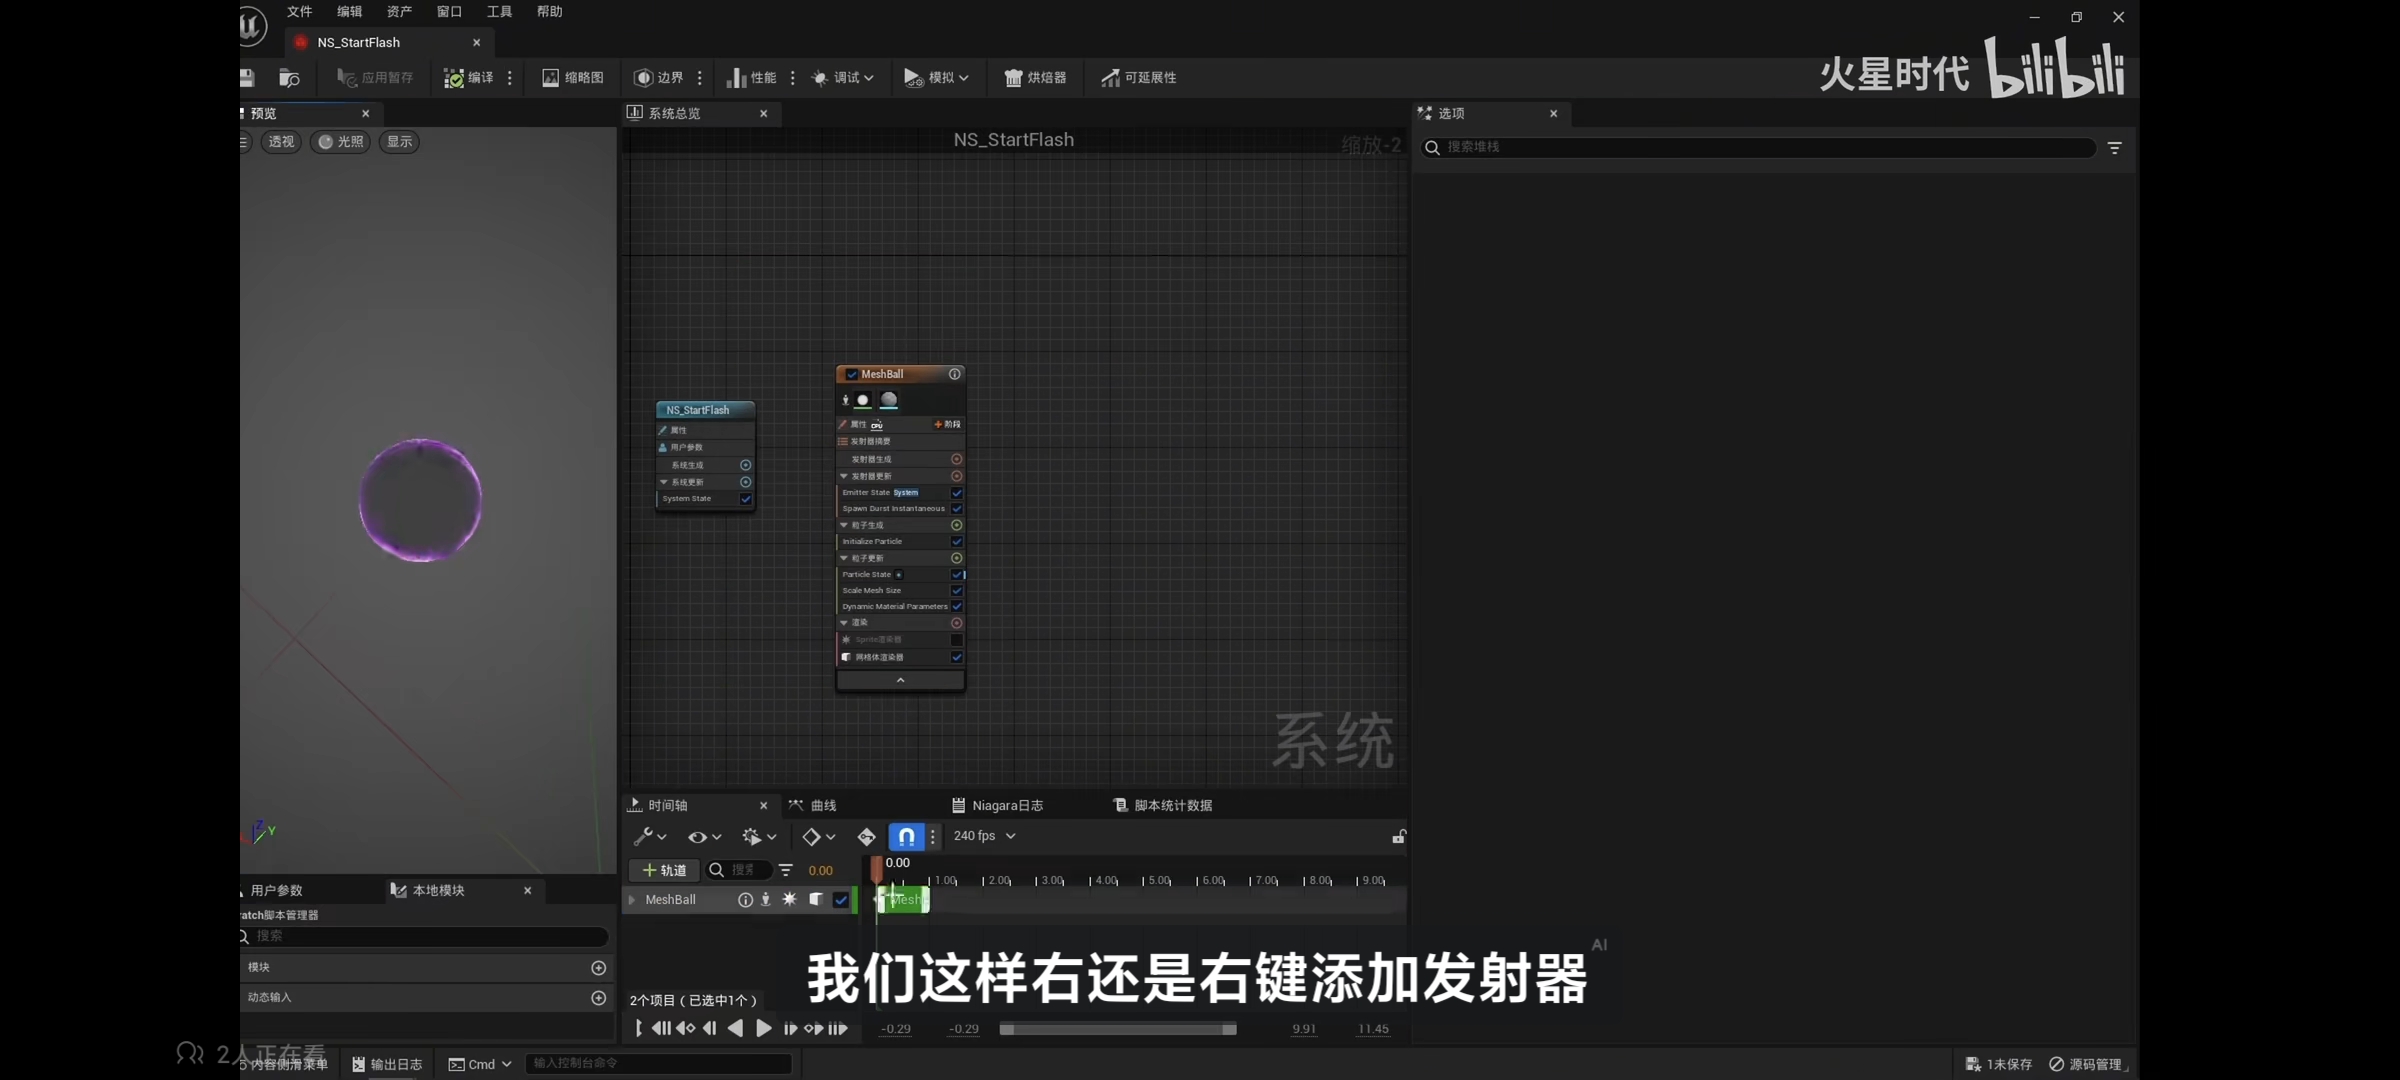Click the timeline range scrollbar slider

tap(1117, 1029)
